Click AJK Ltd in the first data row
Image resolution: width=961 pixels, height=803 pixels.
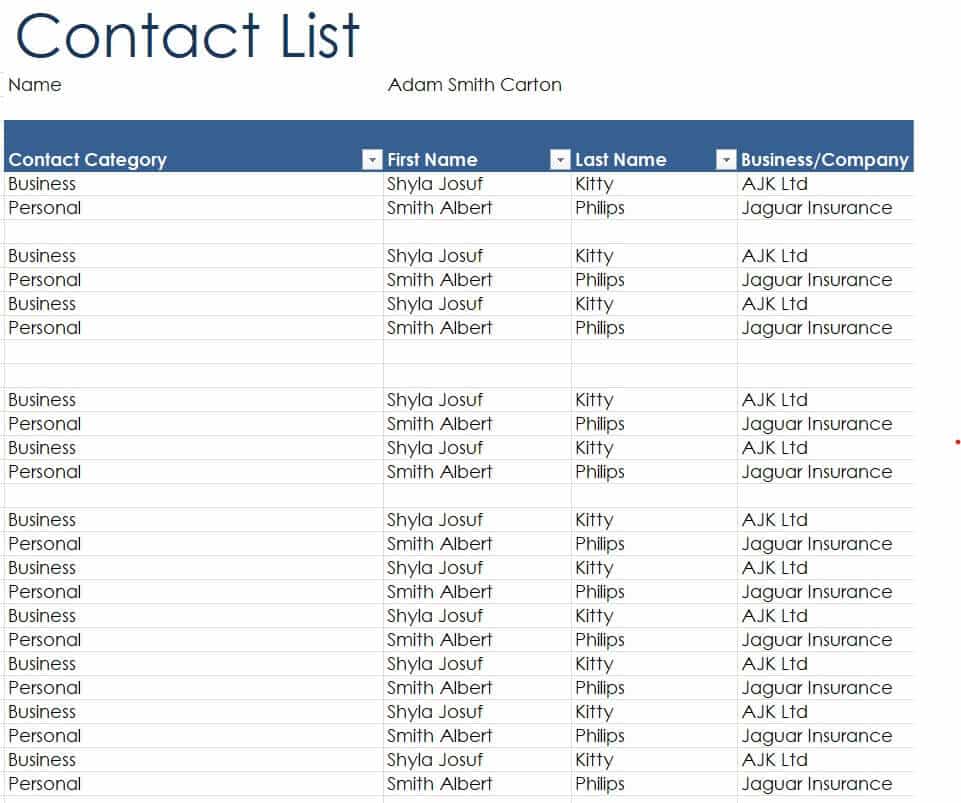(x=774, y=184)
